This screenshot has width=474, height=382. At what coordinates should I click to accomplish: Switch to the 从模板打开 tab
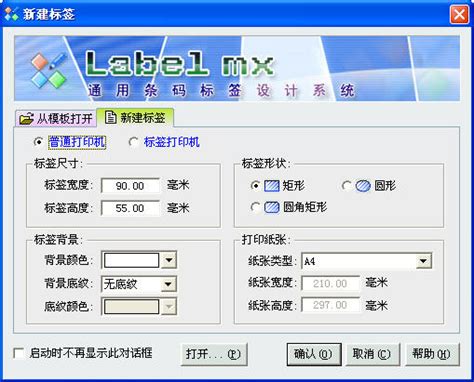coord(56,119)
